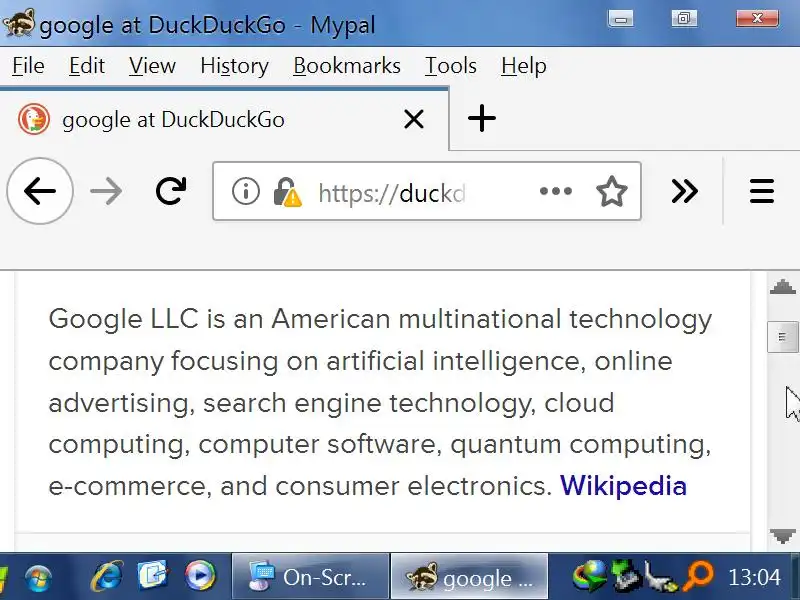Open the lock warning connection details
The image size is (800, 600).
tap(288, 192)
